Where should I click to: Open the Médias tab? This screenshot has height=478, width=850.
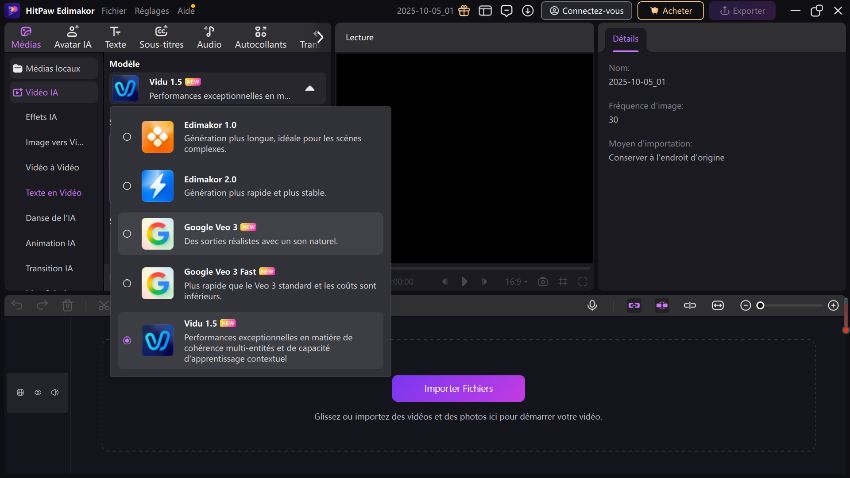point(26,37)
